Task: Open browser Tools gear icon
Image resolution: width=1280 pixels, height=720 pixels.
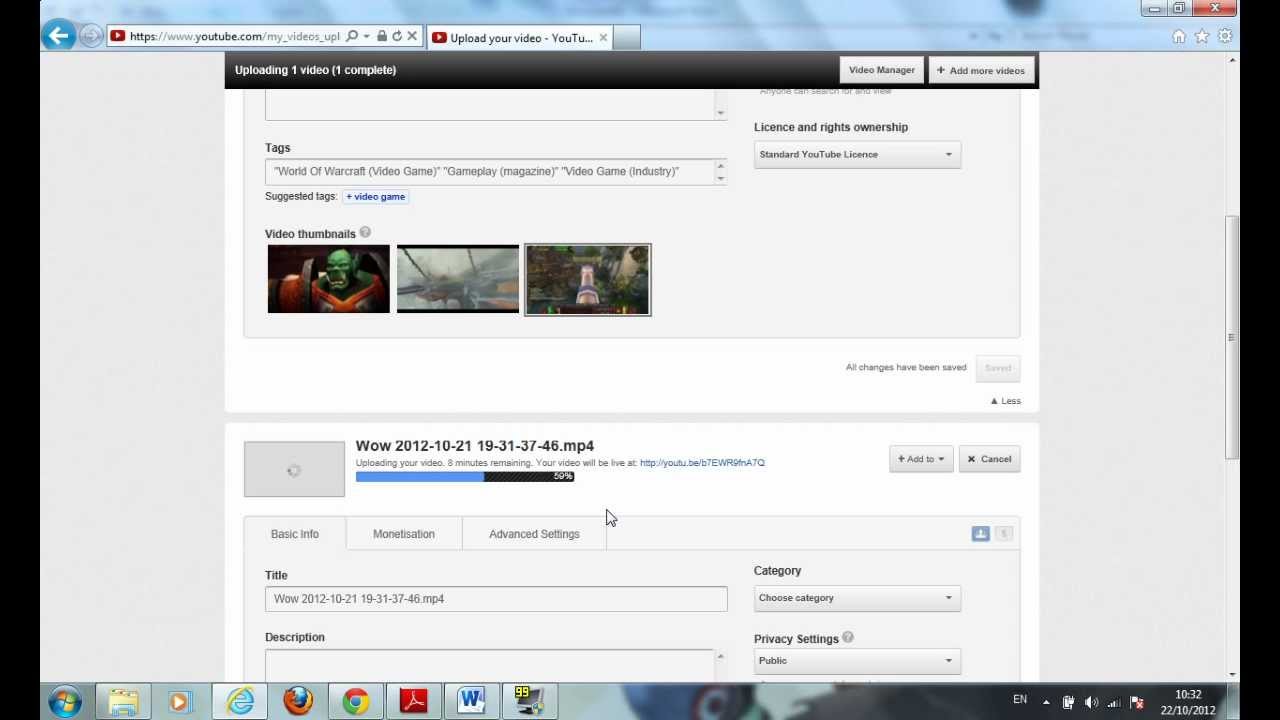Action: tap(1225, 37)
